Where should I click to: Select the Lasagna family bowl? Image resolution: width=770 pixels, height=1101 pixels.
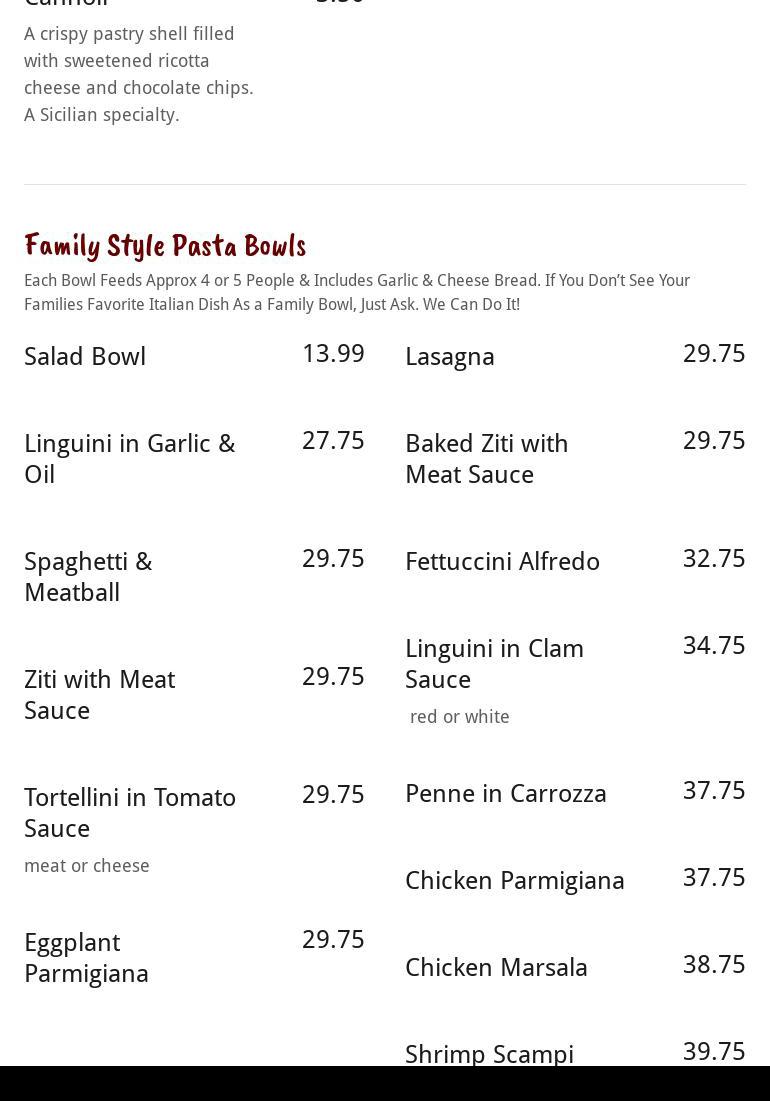coord(450,357)
